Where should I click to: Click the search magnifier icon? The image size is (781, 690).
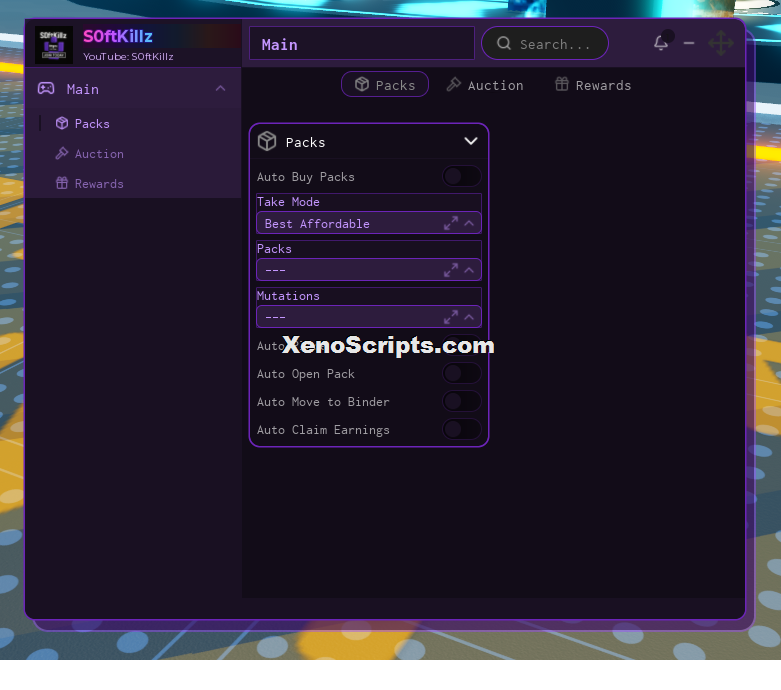tap(504, 43)
